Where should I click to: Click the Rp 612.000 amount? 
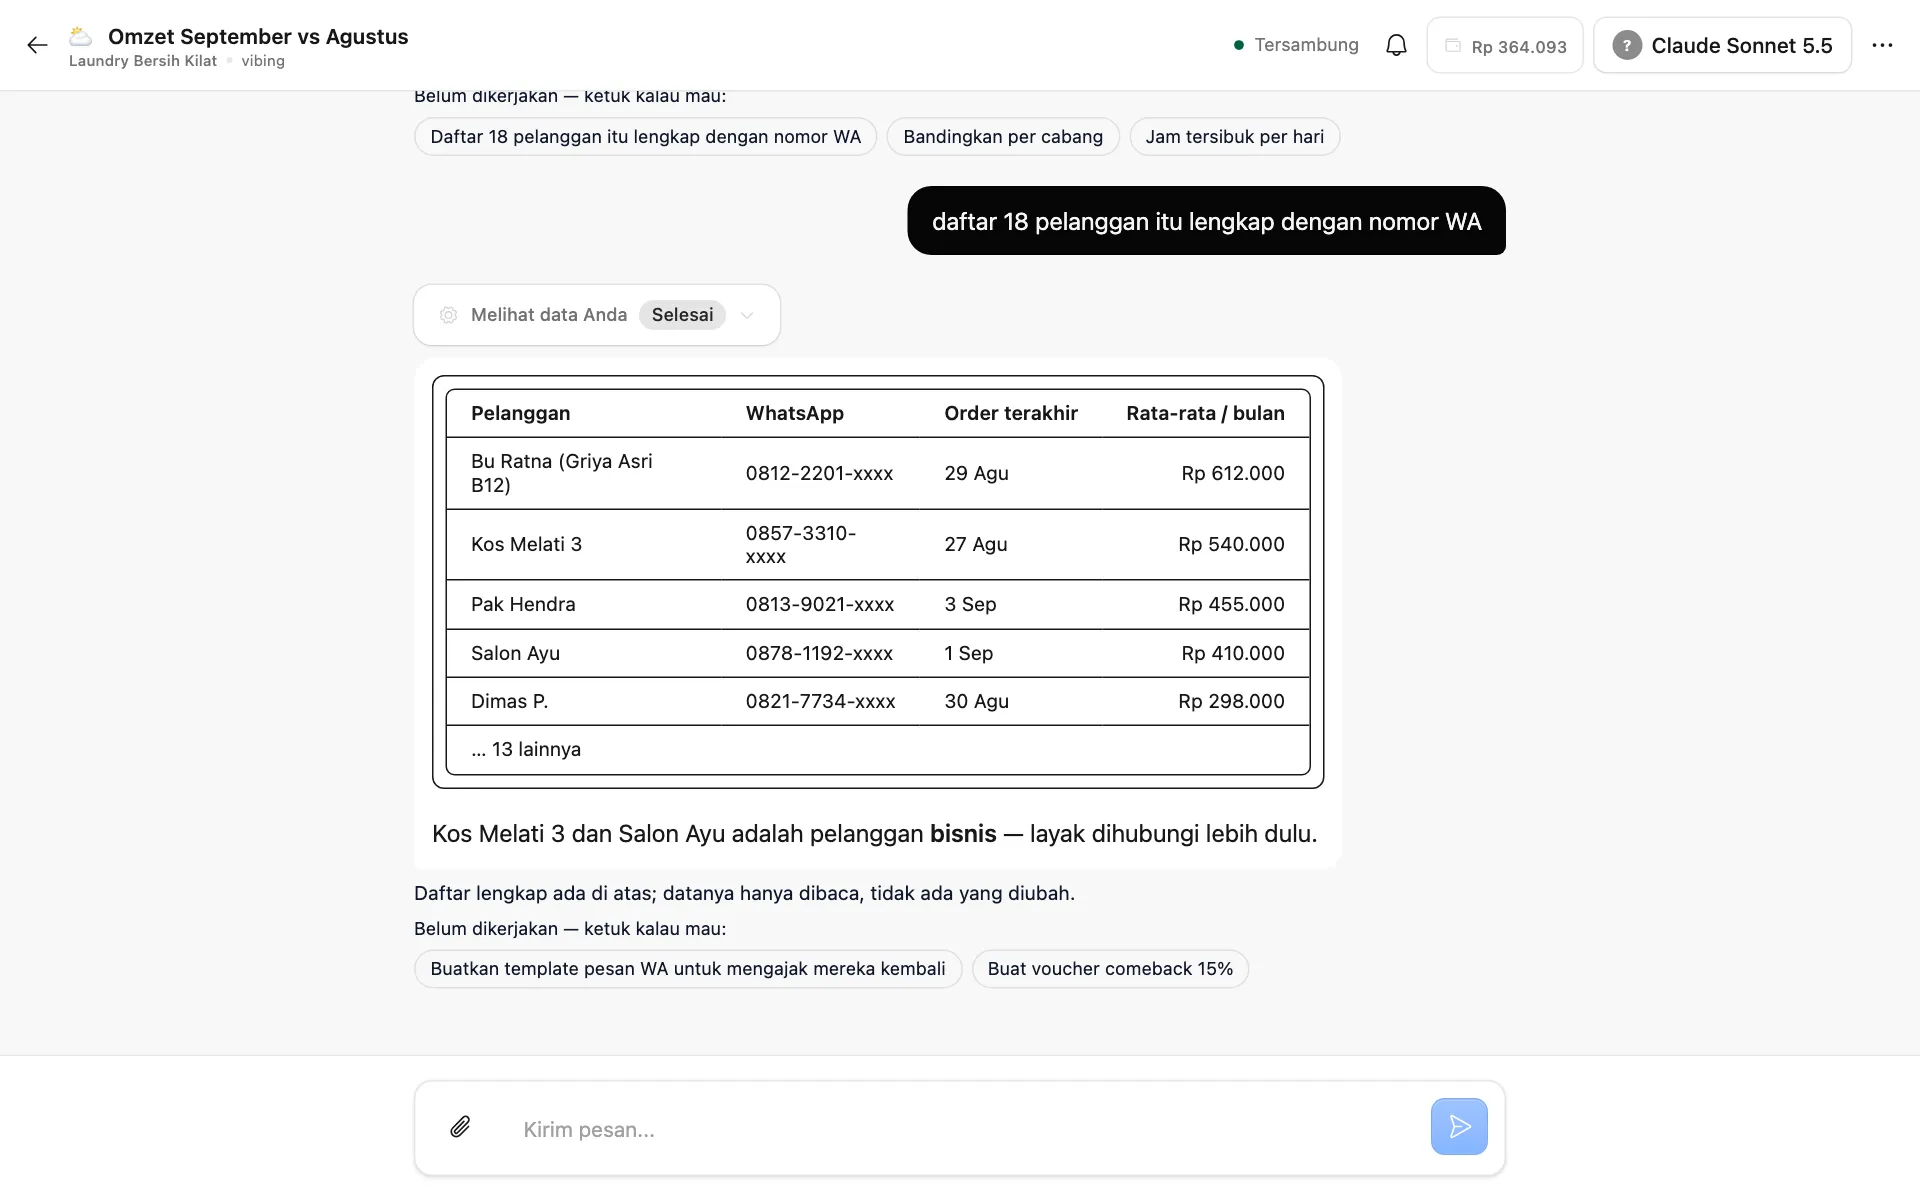click(1233, 473)
